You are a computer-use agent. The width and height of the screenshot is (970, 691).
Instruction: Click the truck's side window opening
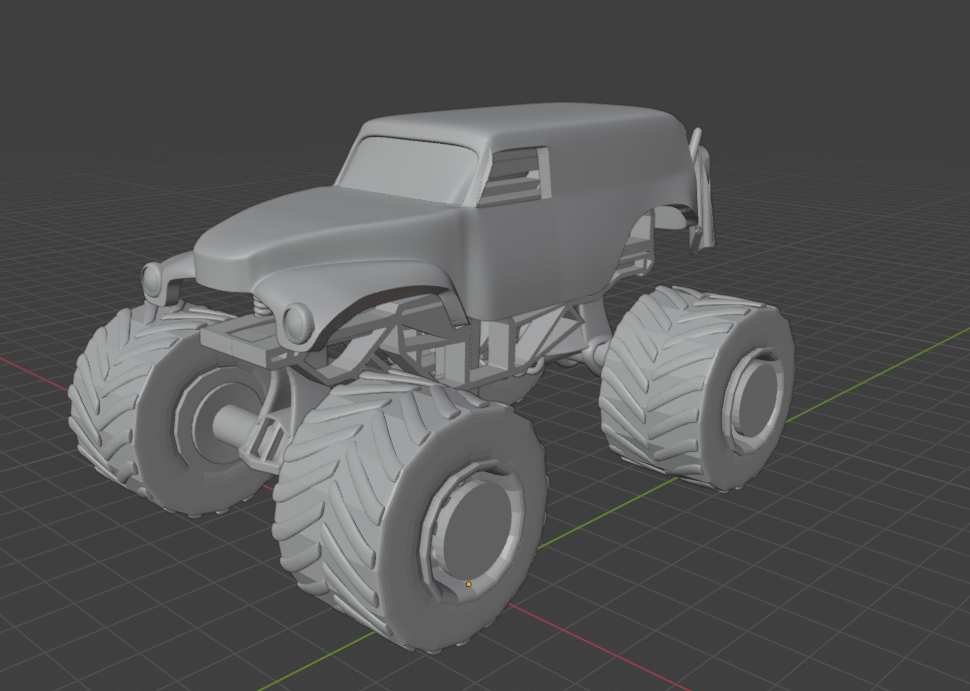tap(515, 176)
